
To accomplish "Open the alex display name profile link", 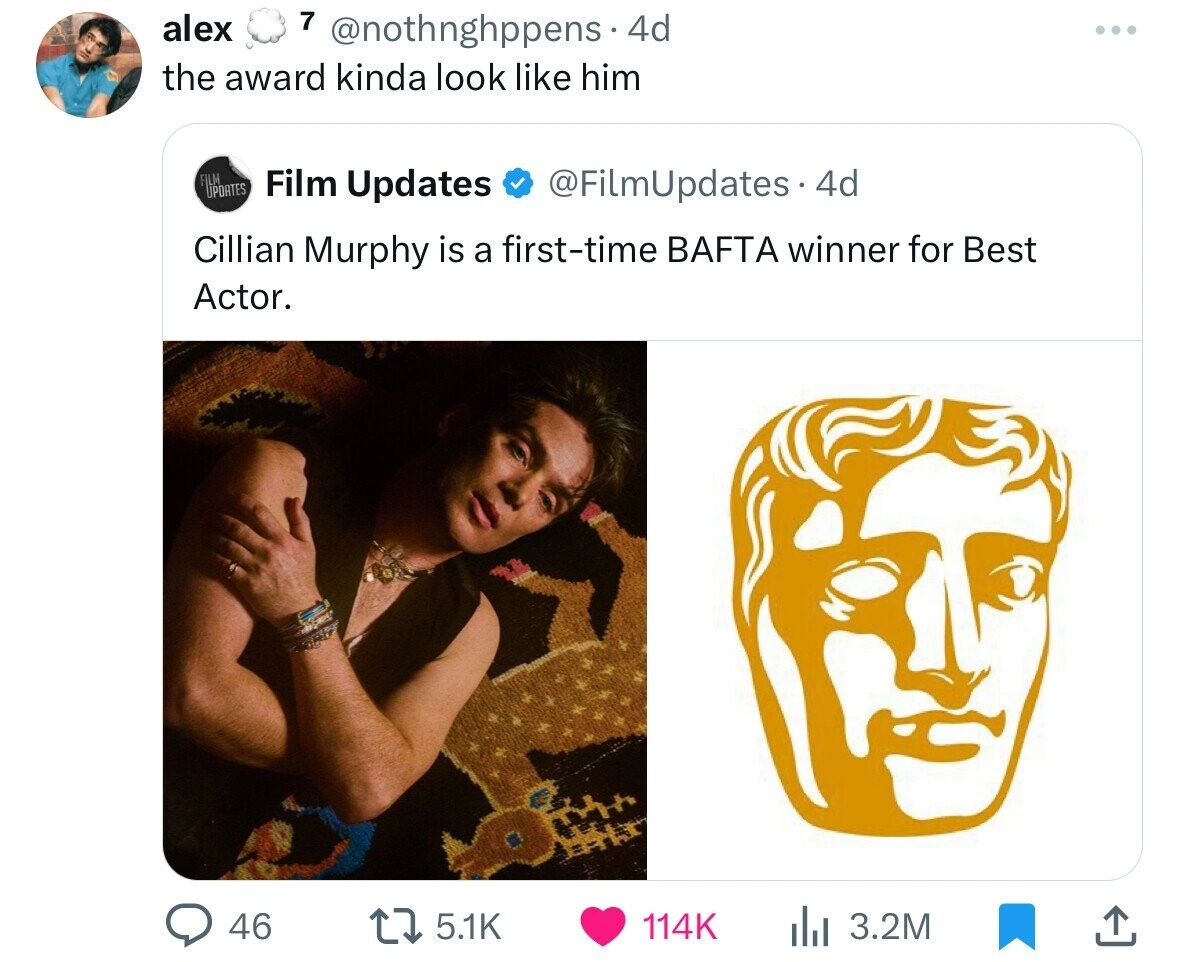I will tap(198, 30).
